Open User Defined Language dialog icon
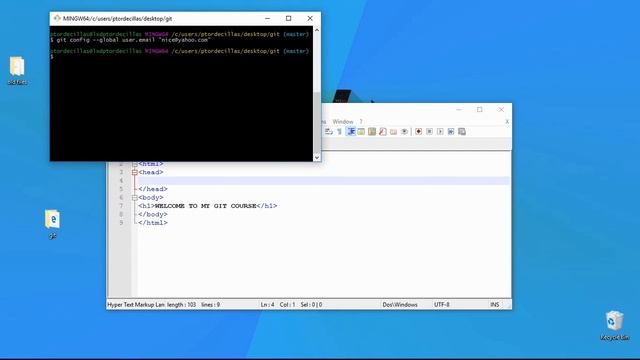 point(361,131)
